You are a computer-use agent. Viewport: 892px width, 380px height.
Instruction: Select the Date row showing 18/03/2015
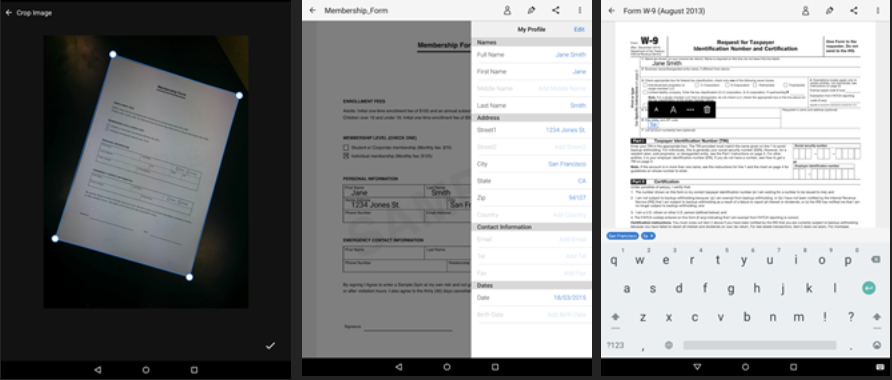point(531,298)
